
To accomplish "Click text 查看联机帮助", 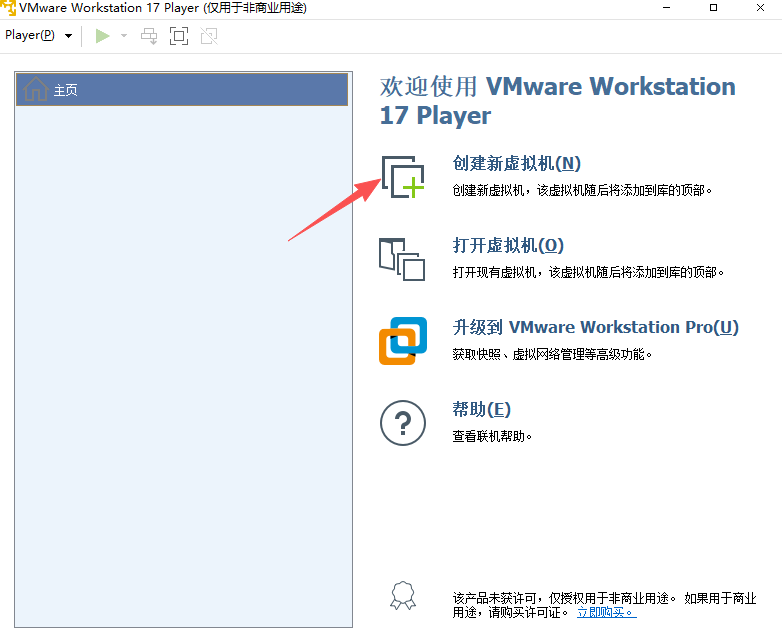I will pyautogui.click(x=492, y=436).
